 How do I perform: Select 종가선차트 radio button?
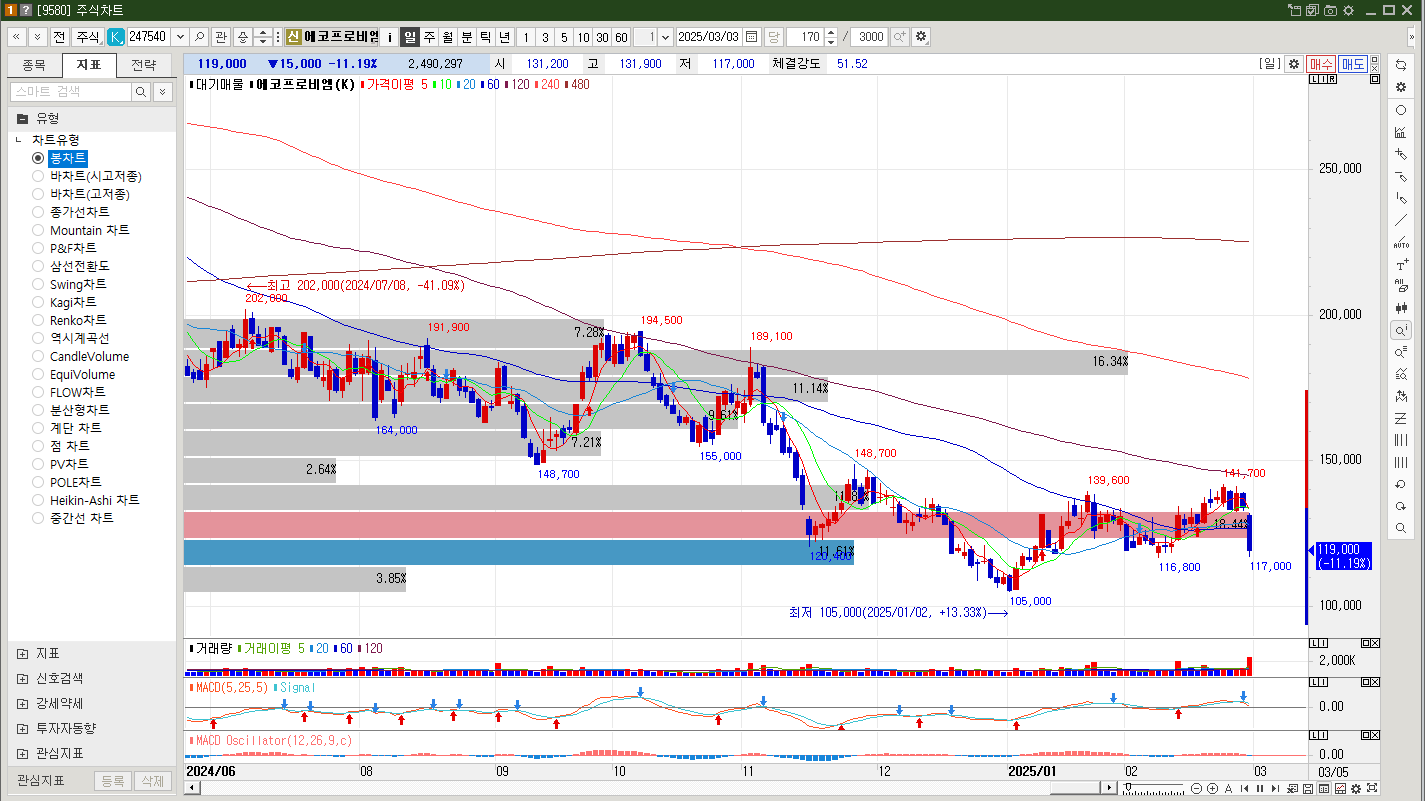(x=38, y=212)
